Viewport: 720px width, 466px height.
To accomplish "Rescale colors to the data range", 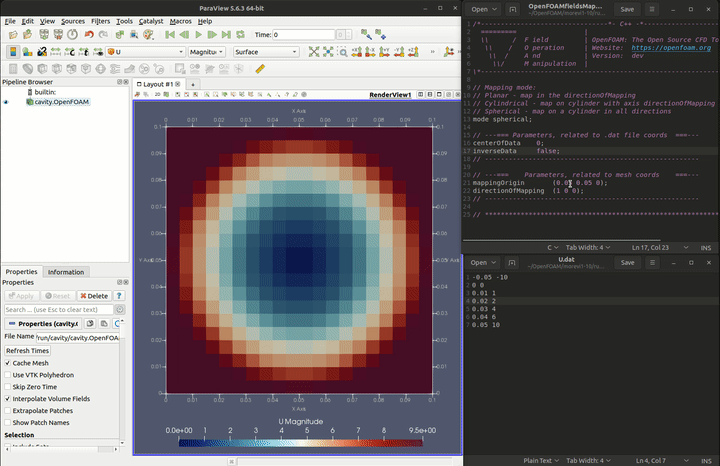I will [56, 52].
